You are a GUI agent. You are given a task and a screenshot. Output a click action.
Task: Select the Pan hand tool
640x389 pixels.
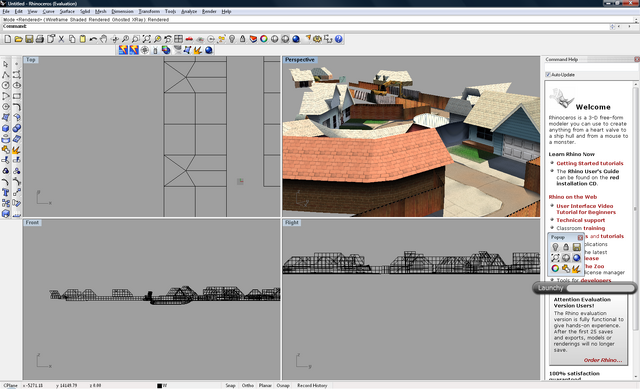click(x=104, y=39)
